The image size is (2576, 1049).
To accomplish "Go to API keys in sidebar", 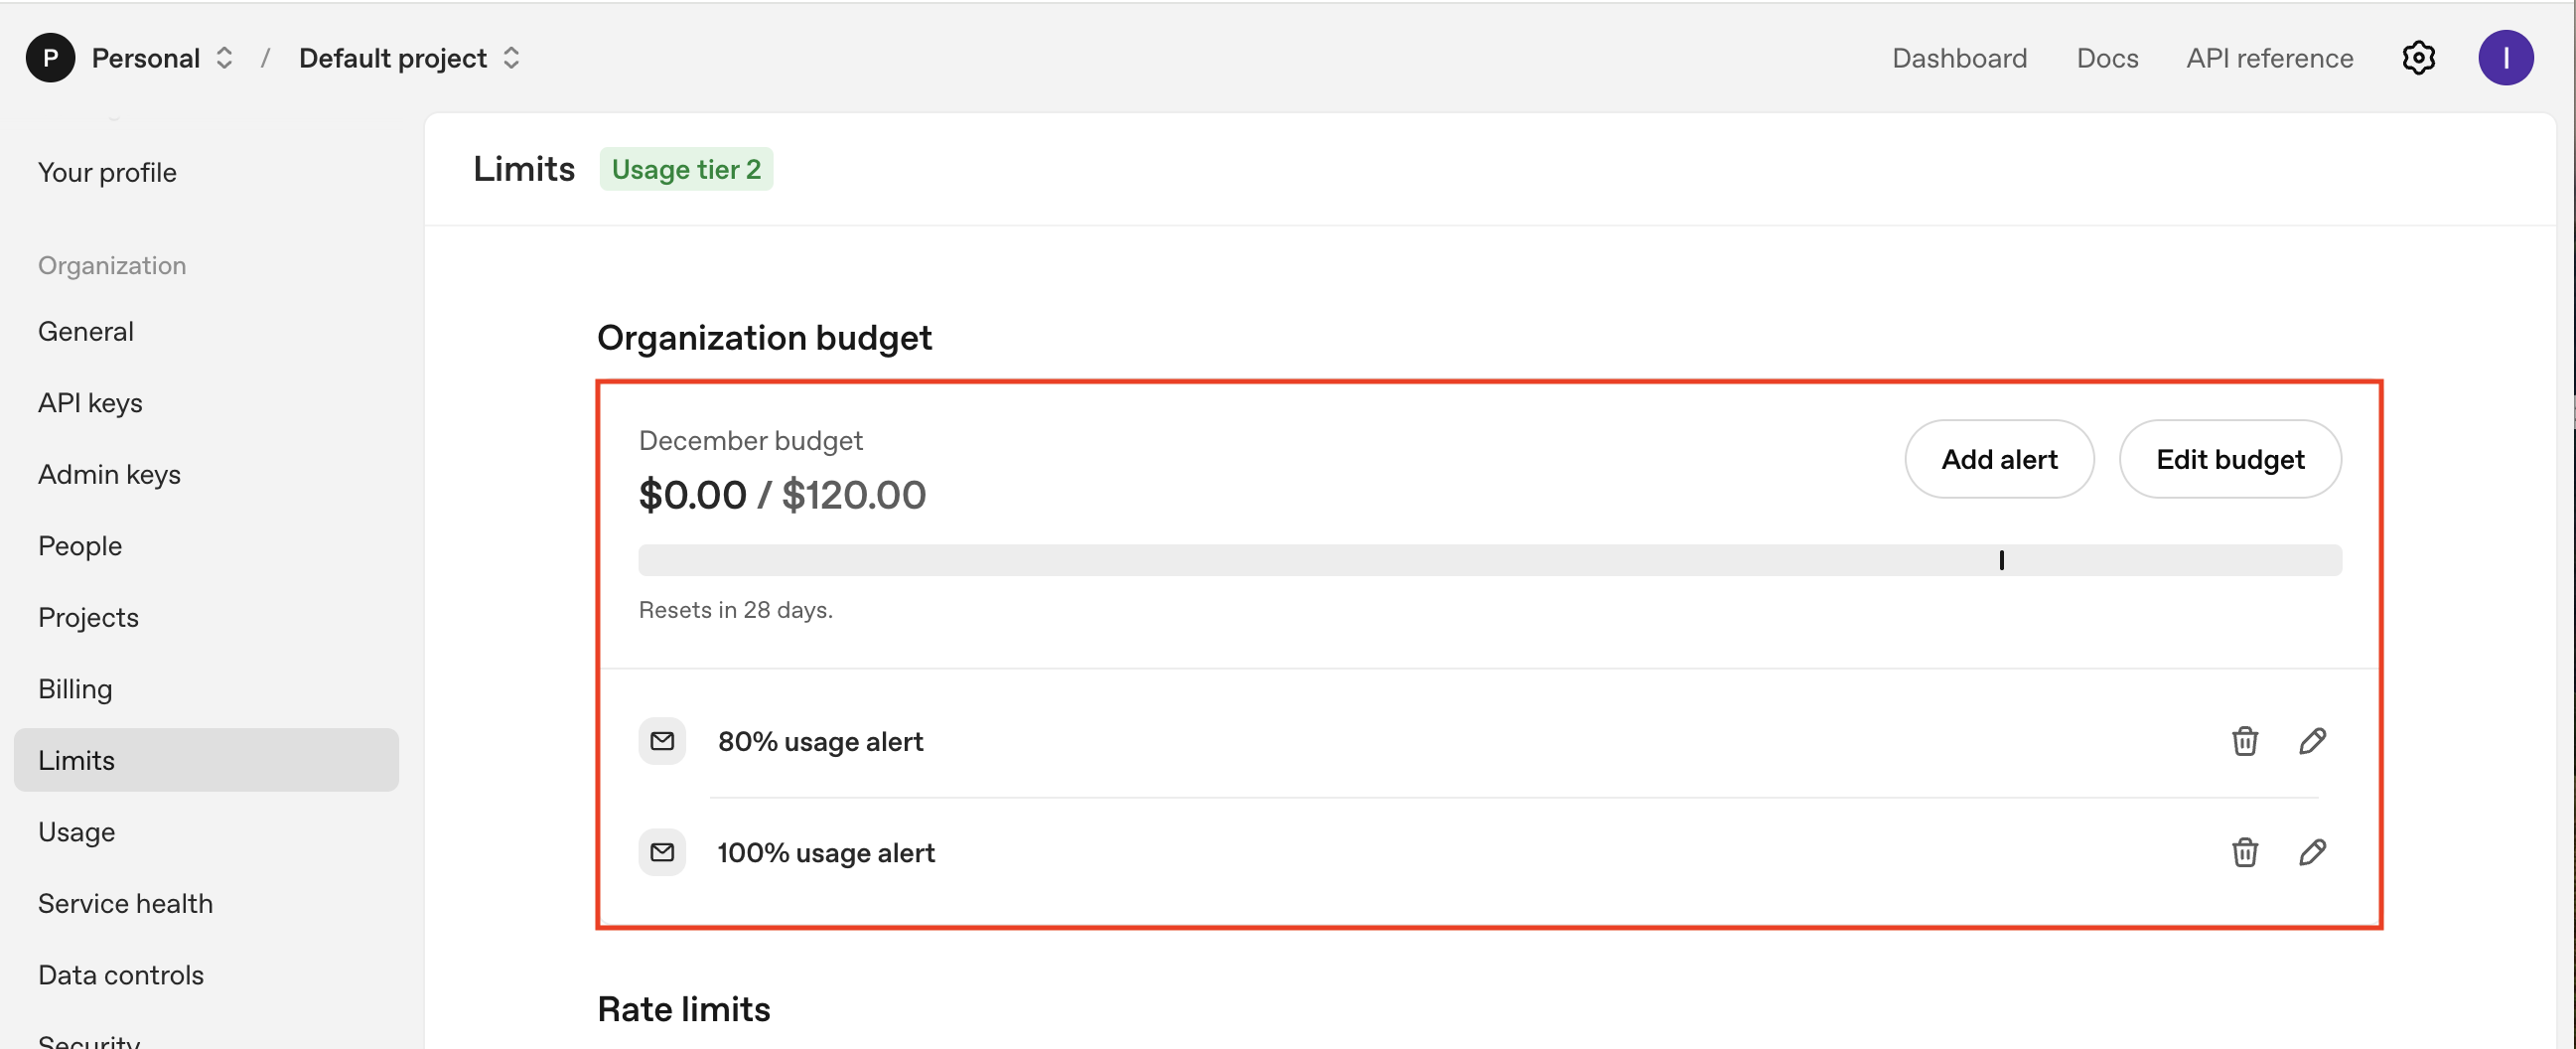I will point(90,403).
